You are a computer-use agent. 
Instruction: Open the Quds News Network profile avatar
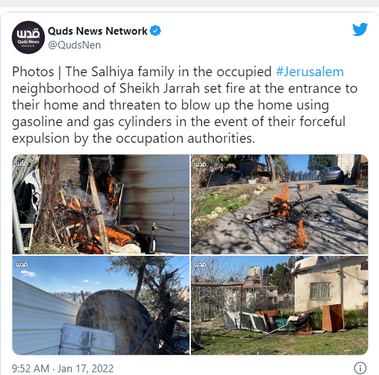click(28, 37)
